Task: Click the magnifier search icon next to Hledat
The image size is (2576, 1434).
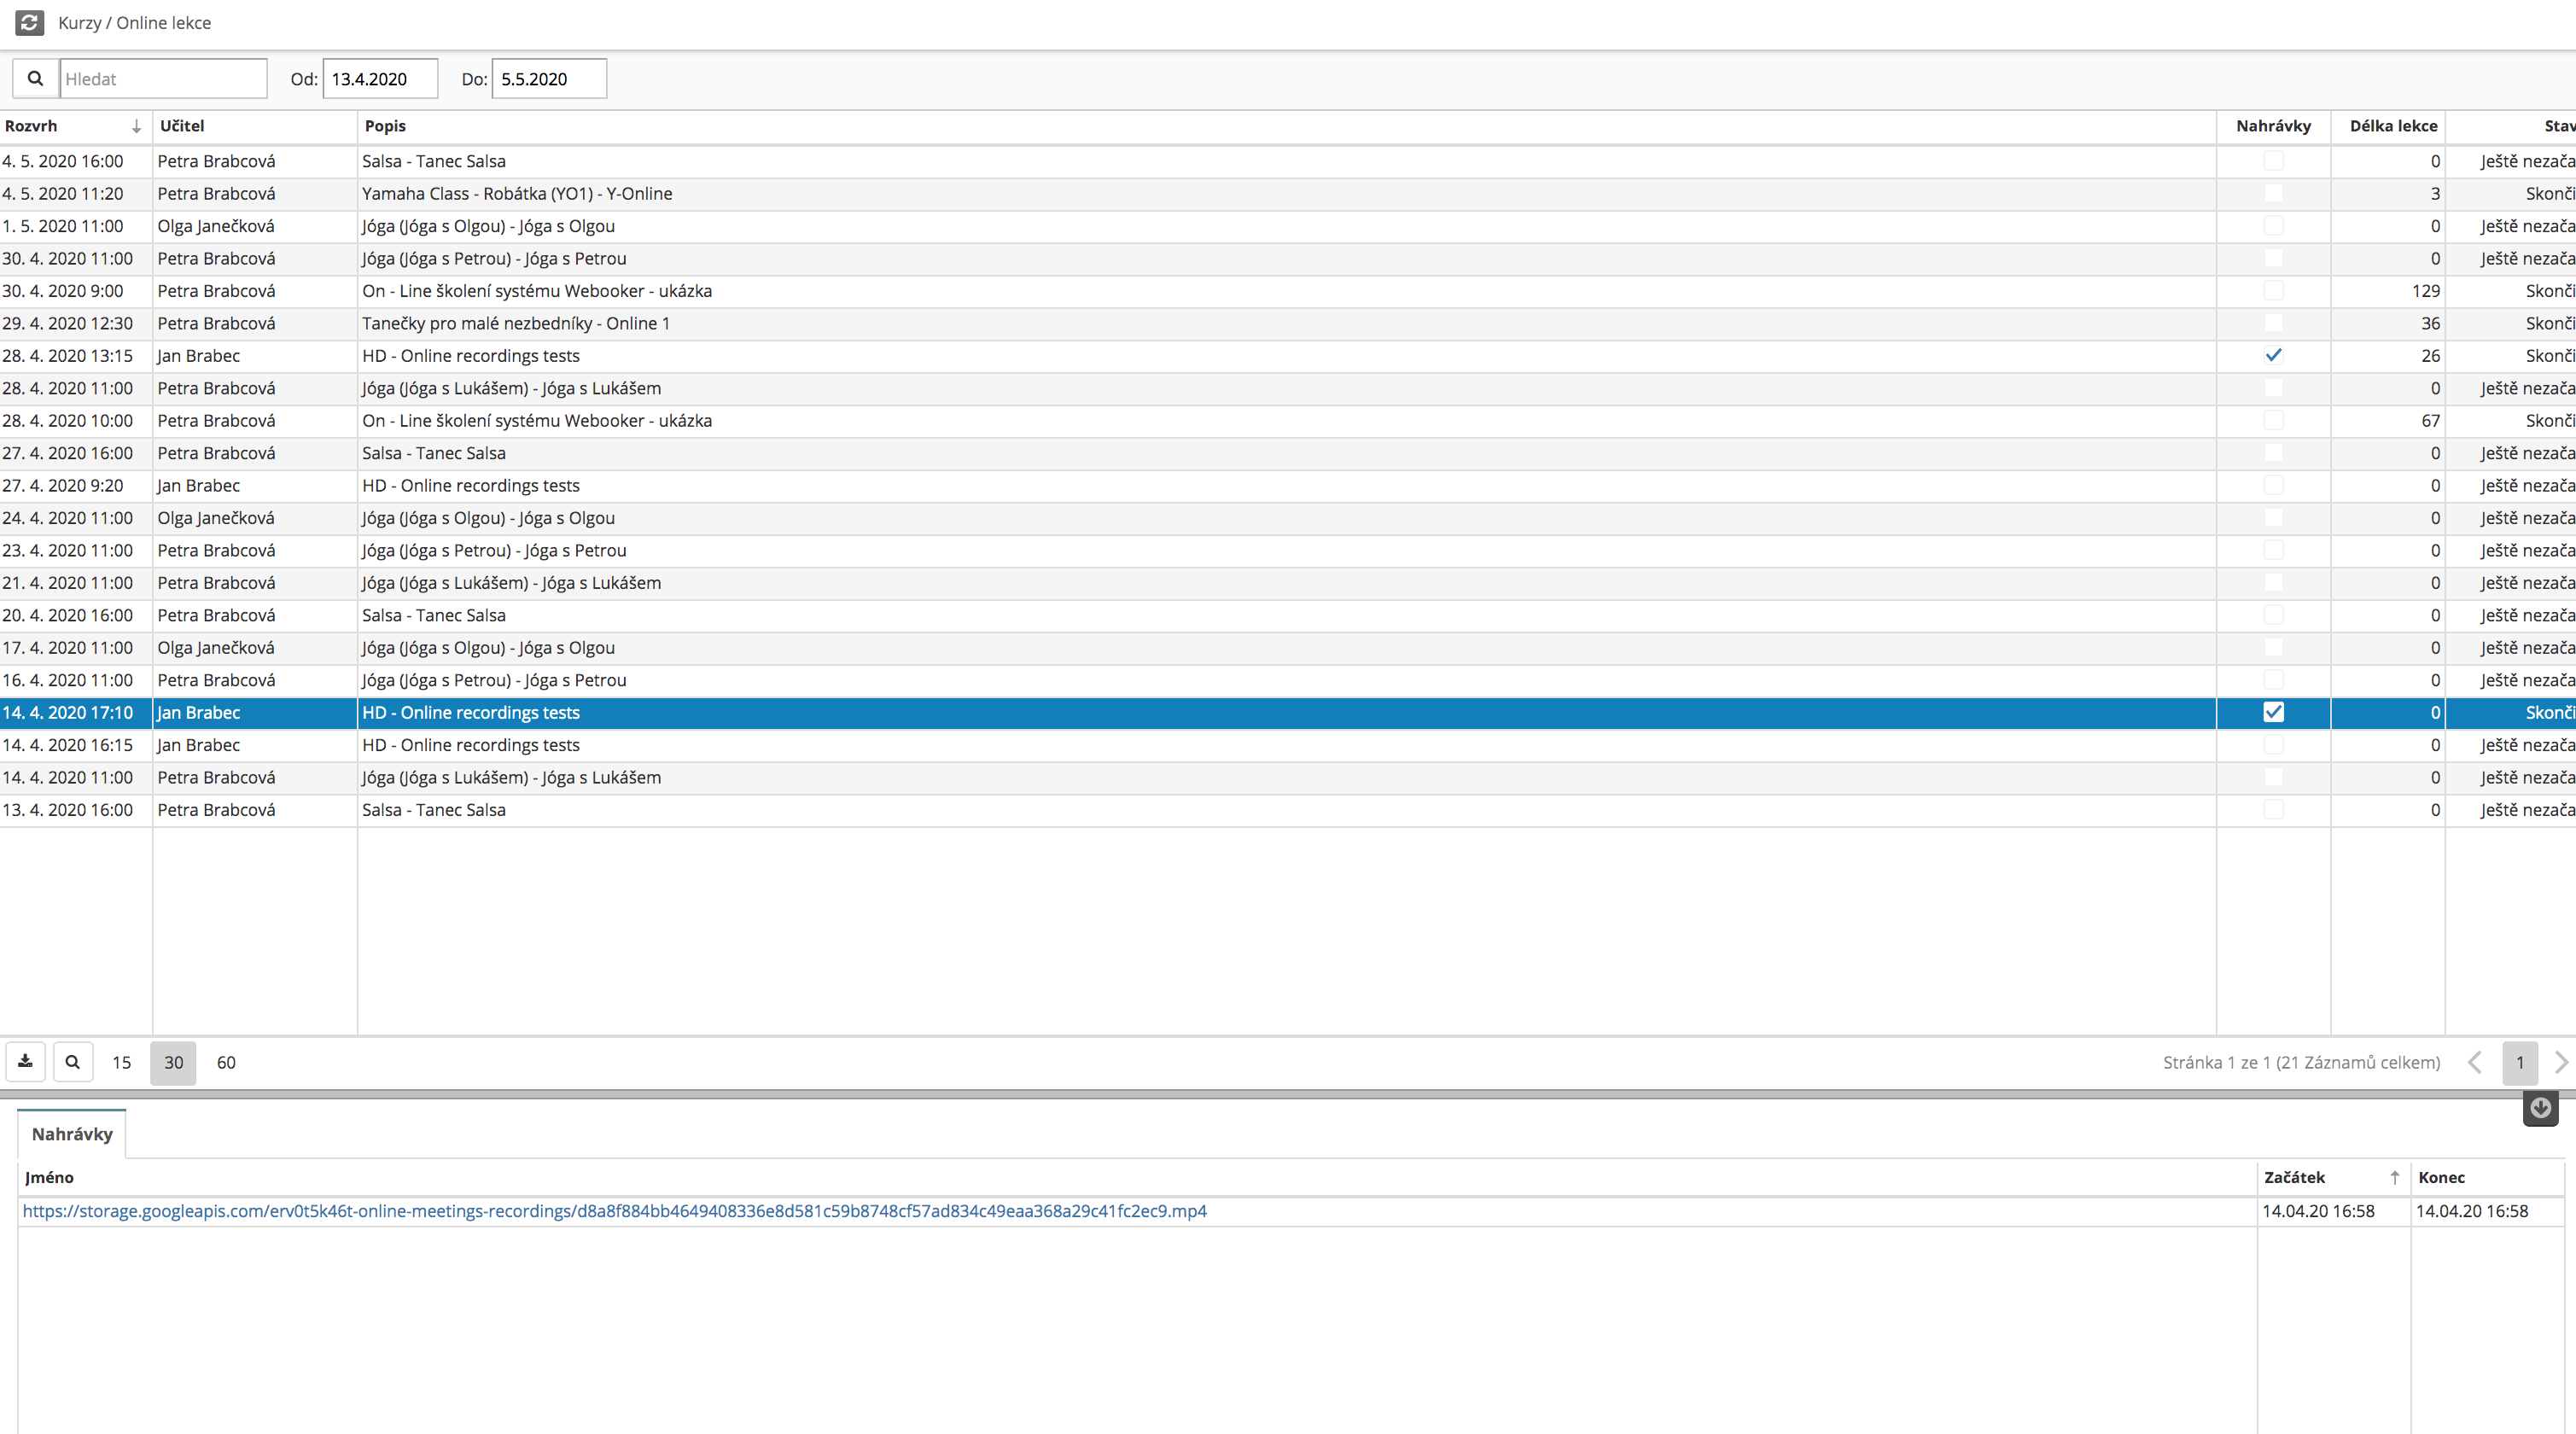Action: [x=35, y=79]
